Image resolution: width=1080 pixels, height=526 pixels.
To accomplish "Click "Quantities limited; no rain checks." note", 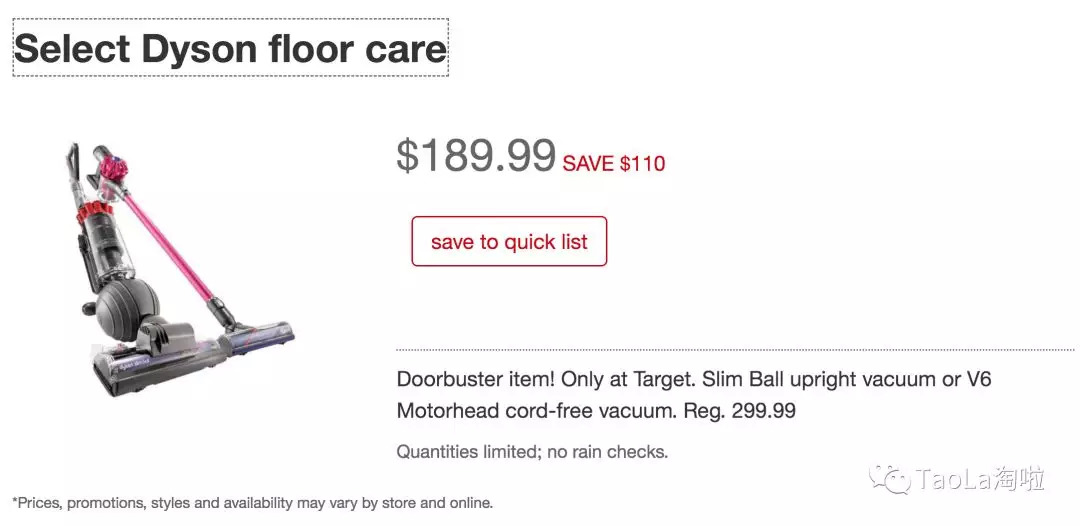I will [532, 452].
